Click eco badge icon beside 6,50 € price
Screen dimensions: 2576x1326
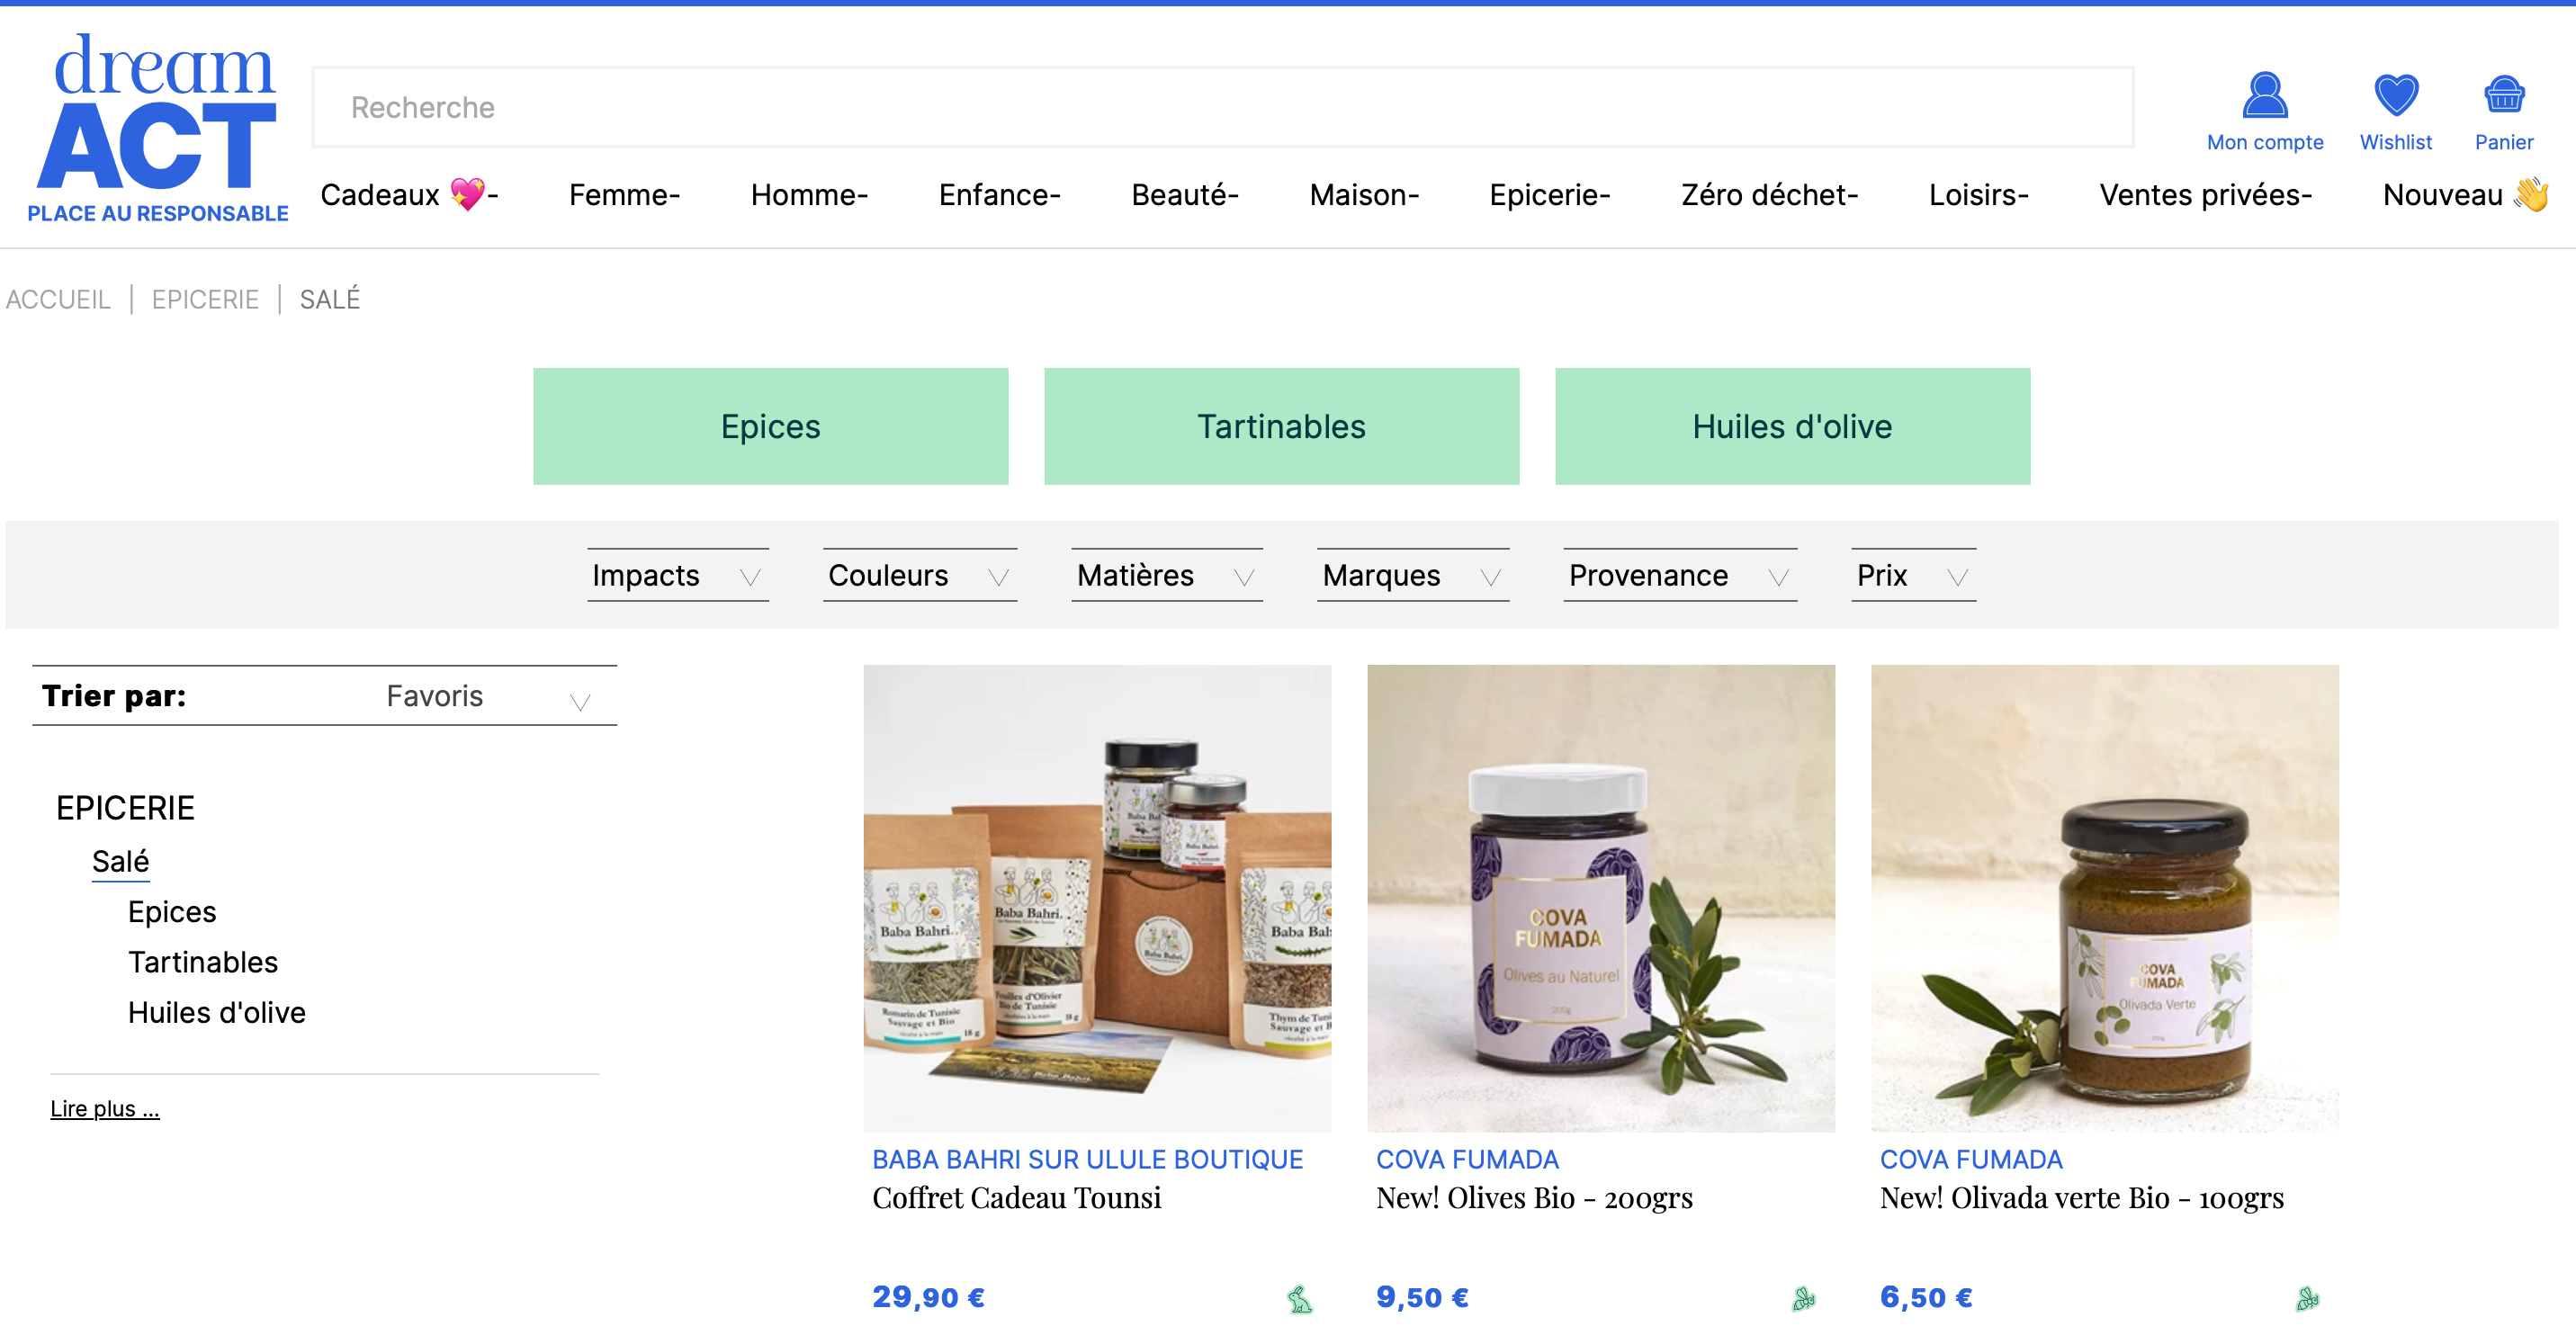[x=2307, y=1298]
